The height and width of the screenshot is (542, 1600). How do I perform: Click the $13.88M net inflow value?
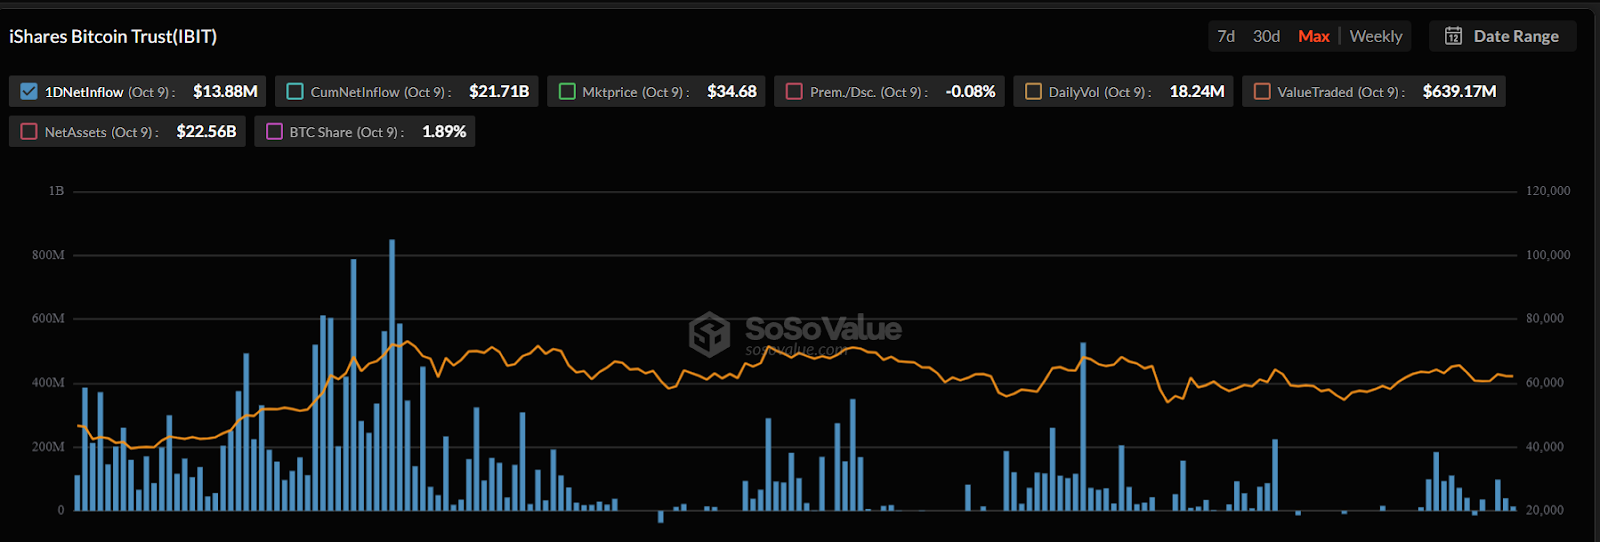point(225,91)
